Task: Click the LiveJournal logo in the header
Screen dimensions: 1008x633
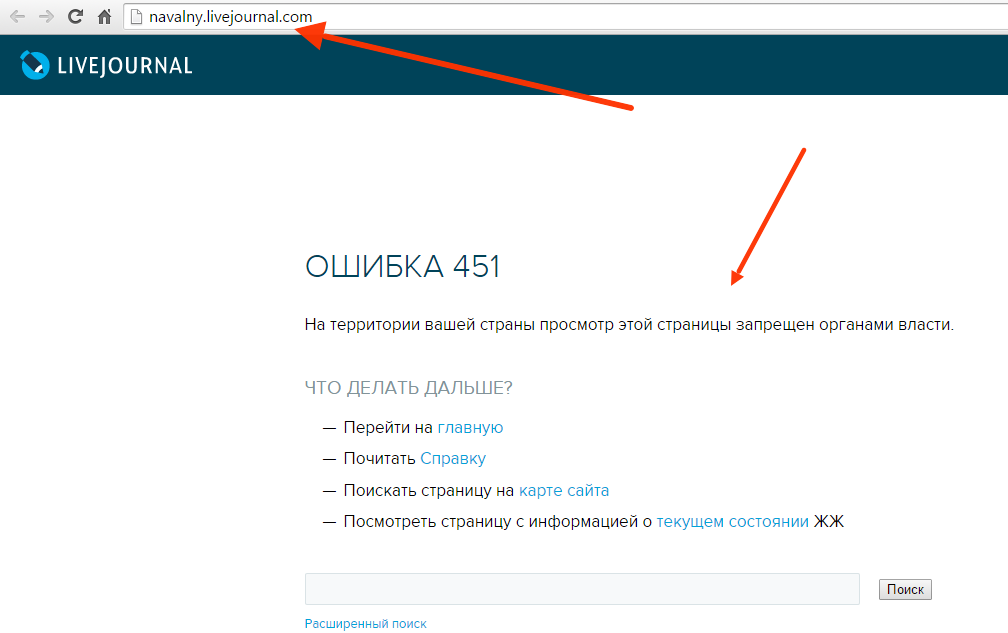Action: [x=106, y=65]
